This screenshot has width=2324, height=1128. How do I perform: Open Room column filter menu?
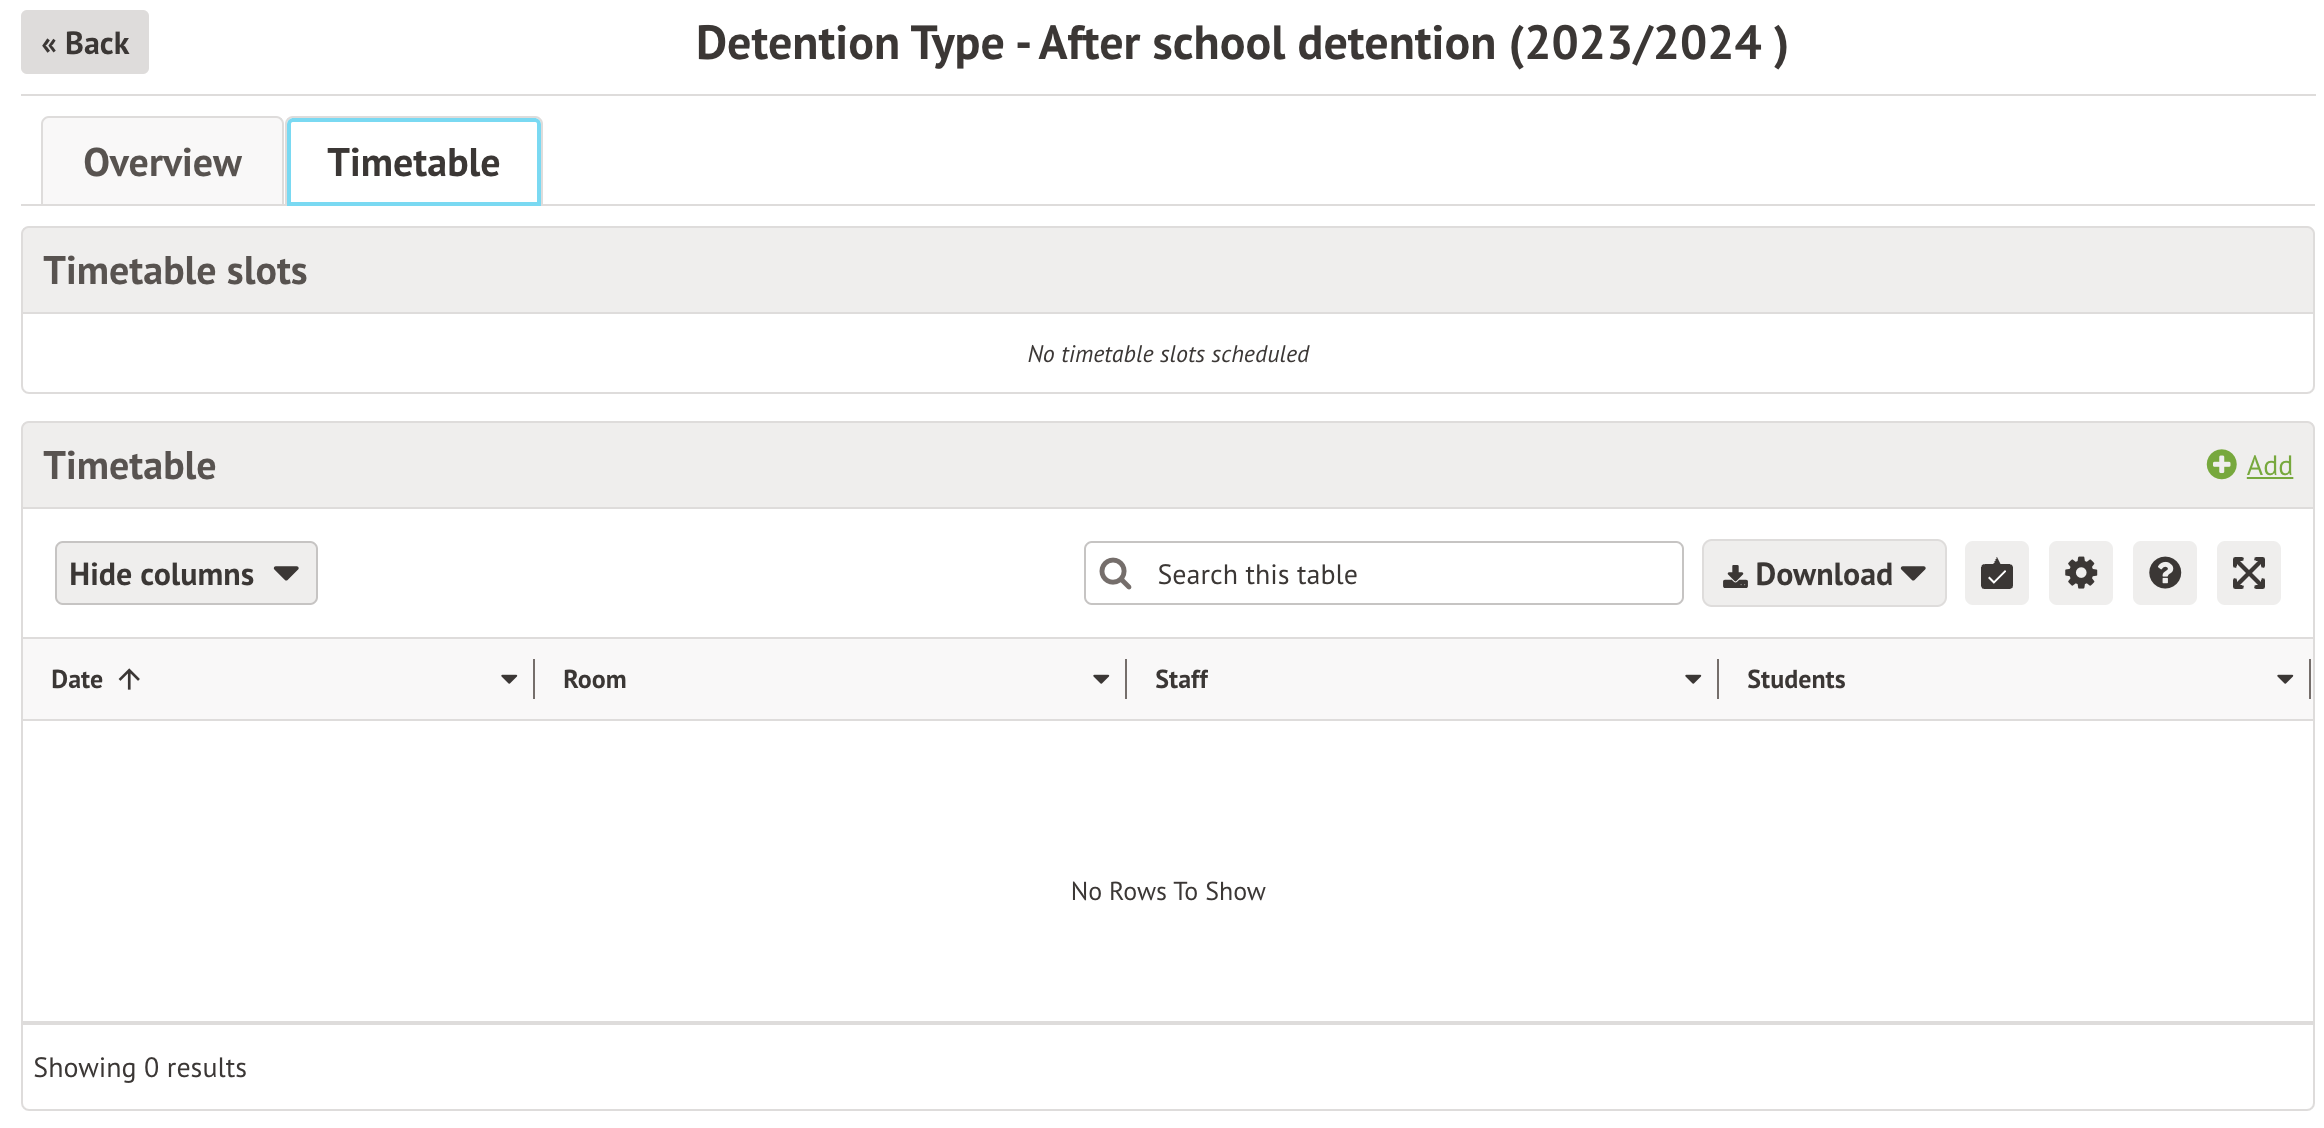pos(1101,680)
